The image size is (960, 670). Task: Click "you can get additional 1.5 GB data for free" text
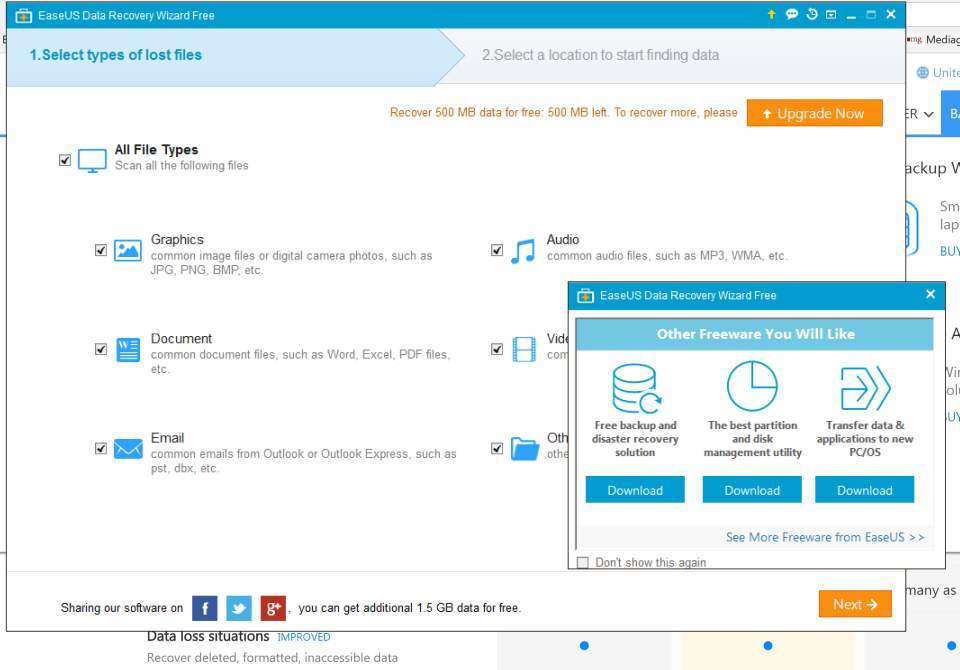pyautogui.click(x=410, y=608)
